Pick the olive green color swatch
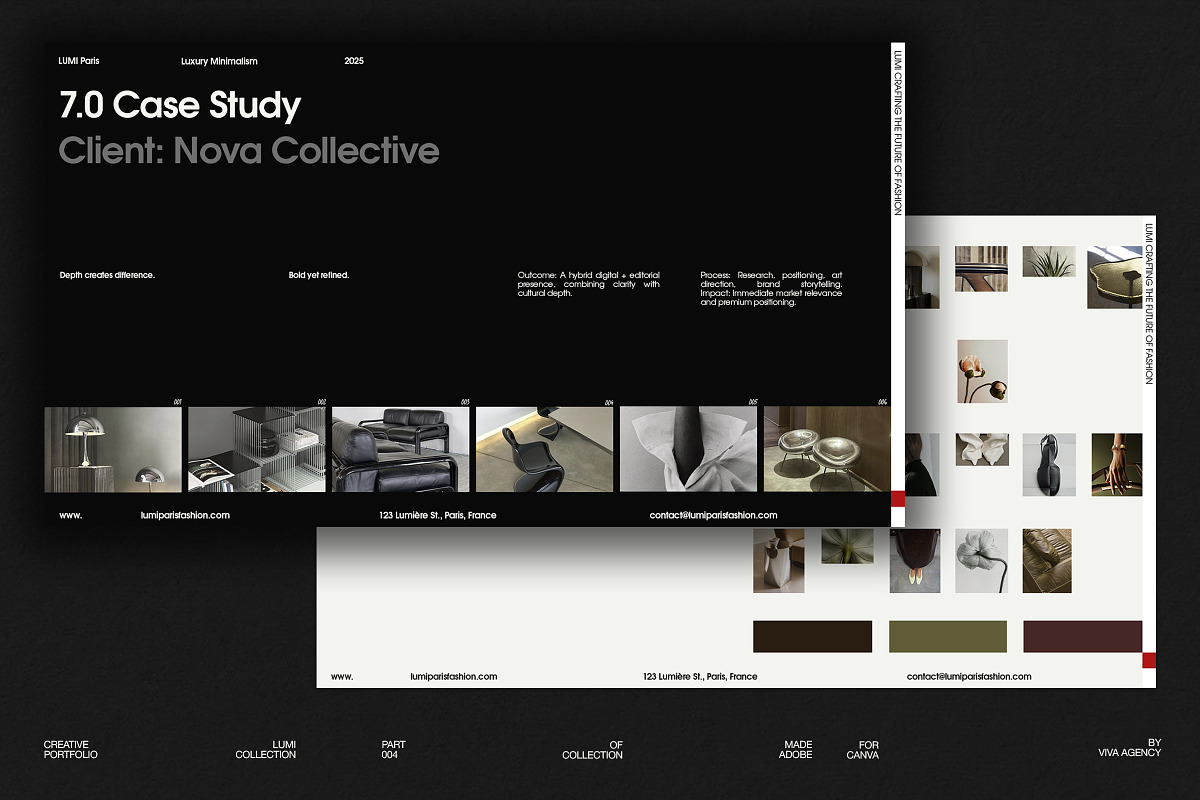Image resolution: width=1200 pixels, height=800 pixels. pyautogui.click(x=948, y=636)
